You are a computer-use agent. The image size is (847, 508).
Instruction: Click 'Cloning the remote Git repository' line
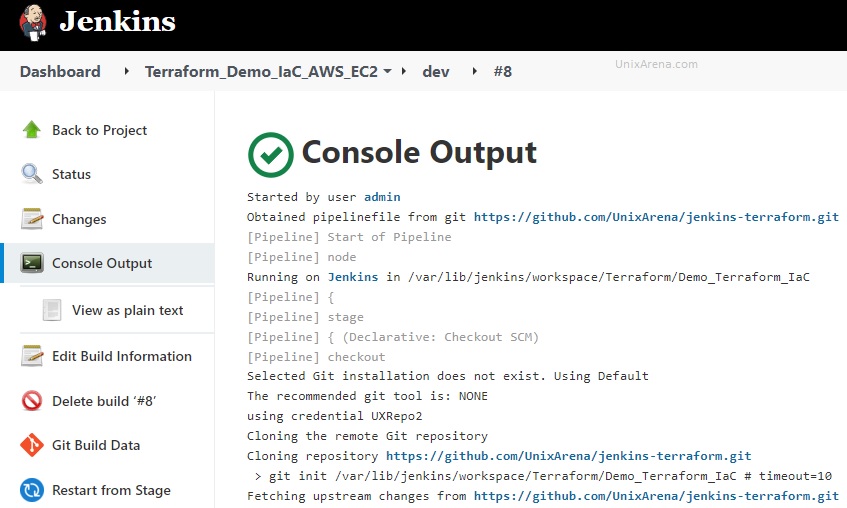(367, 436)
